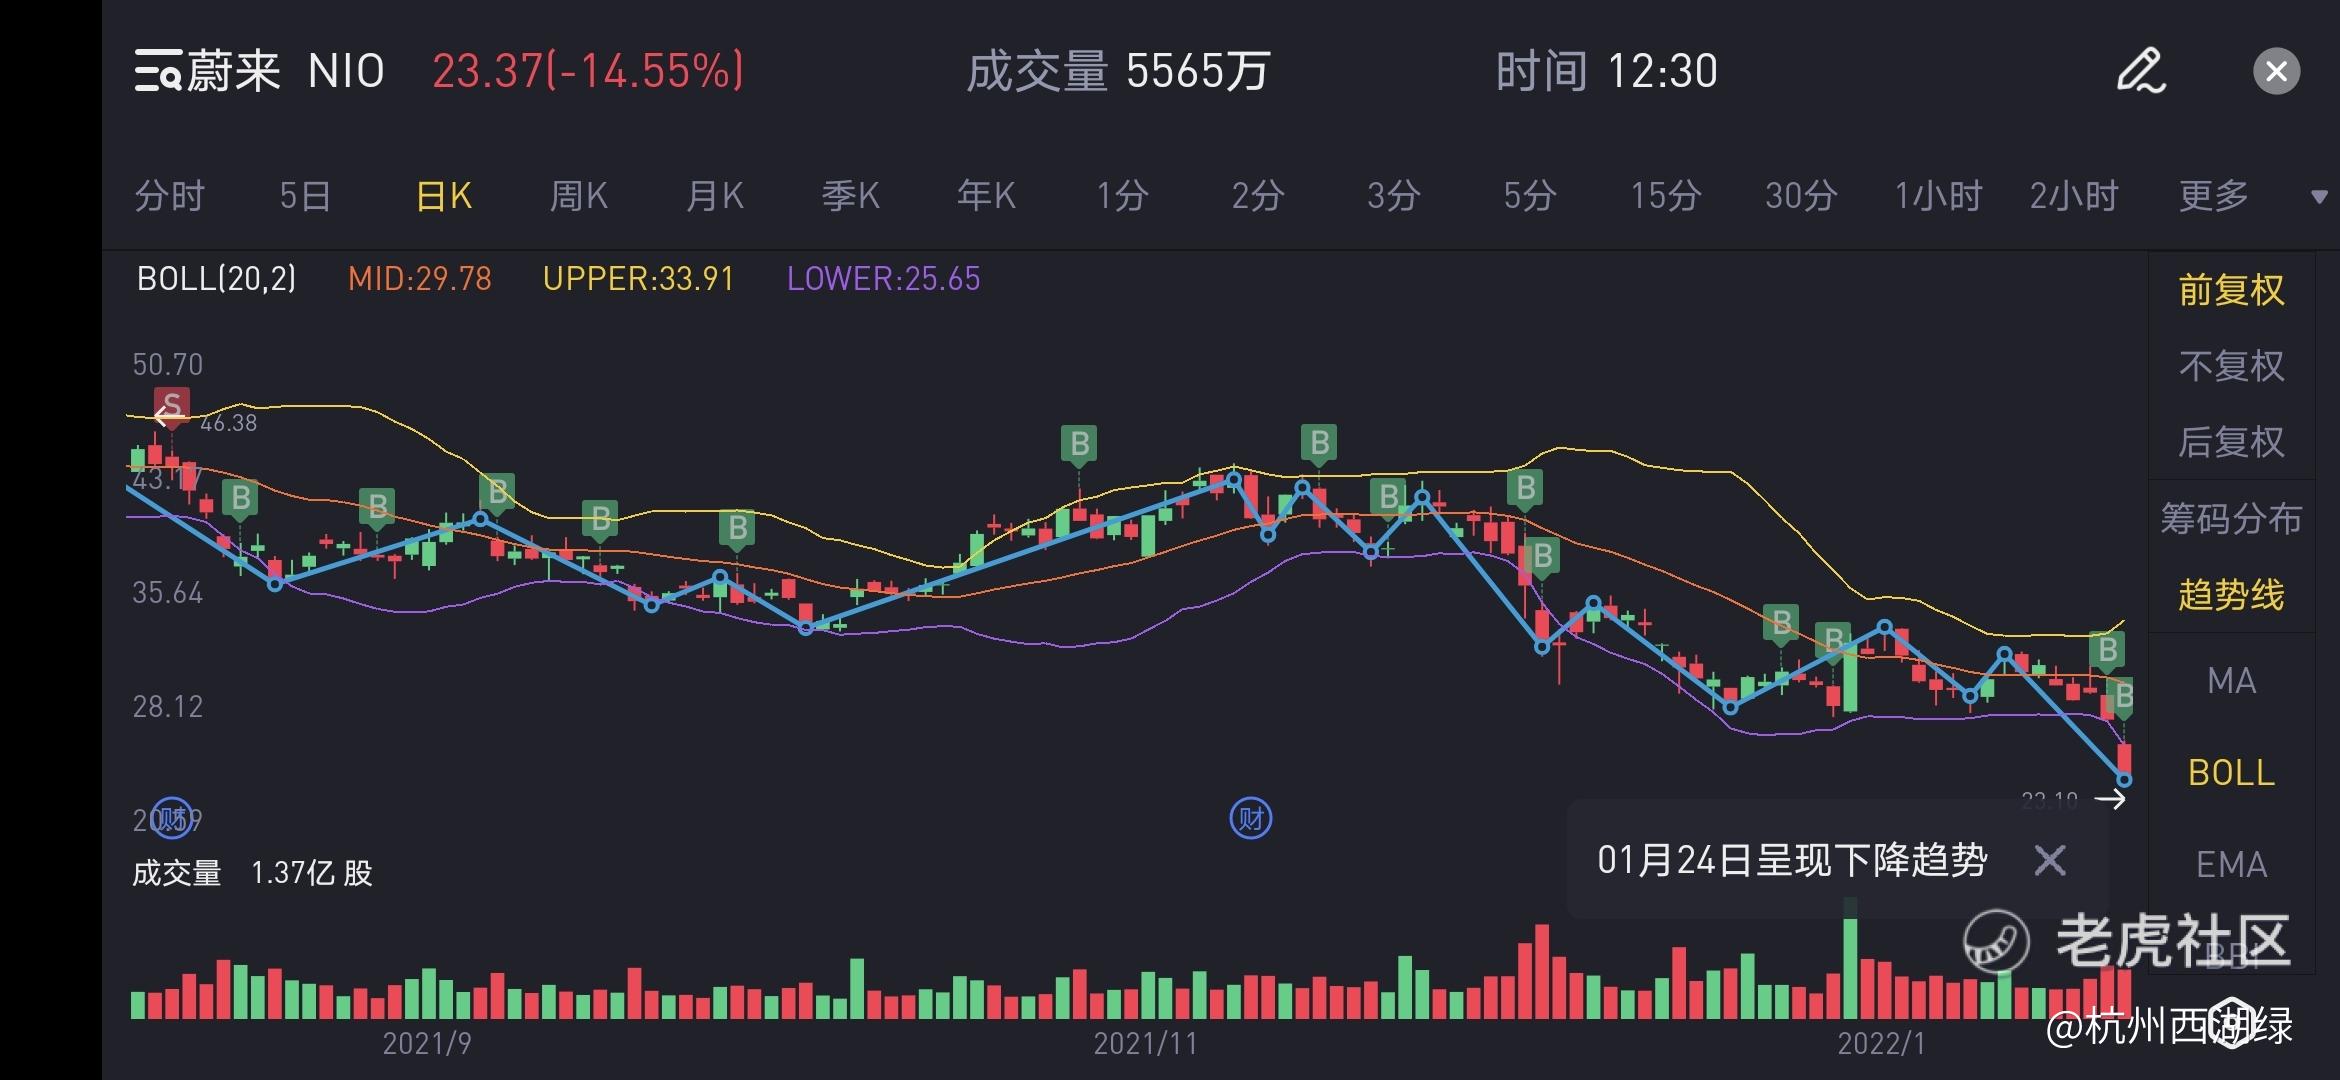Screen dimensions: 2340x1080
Task: Select the 周K weekly tab
Action: tap(579, 196)
